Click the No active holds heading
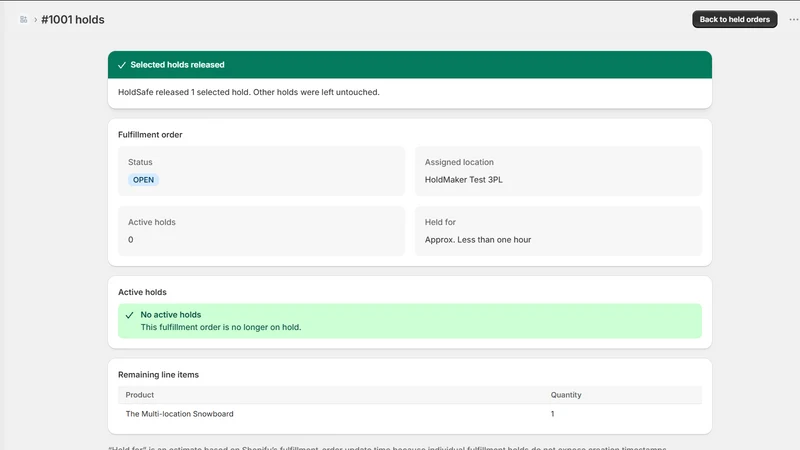Image resolution: width=800 pixels, height=450 pixels. [x=170, y=315]
